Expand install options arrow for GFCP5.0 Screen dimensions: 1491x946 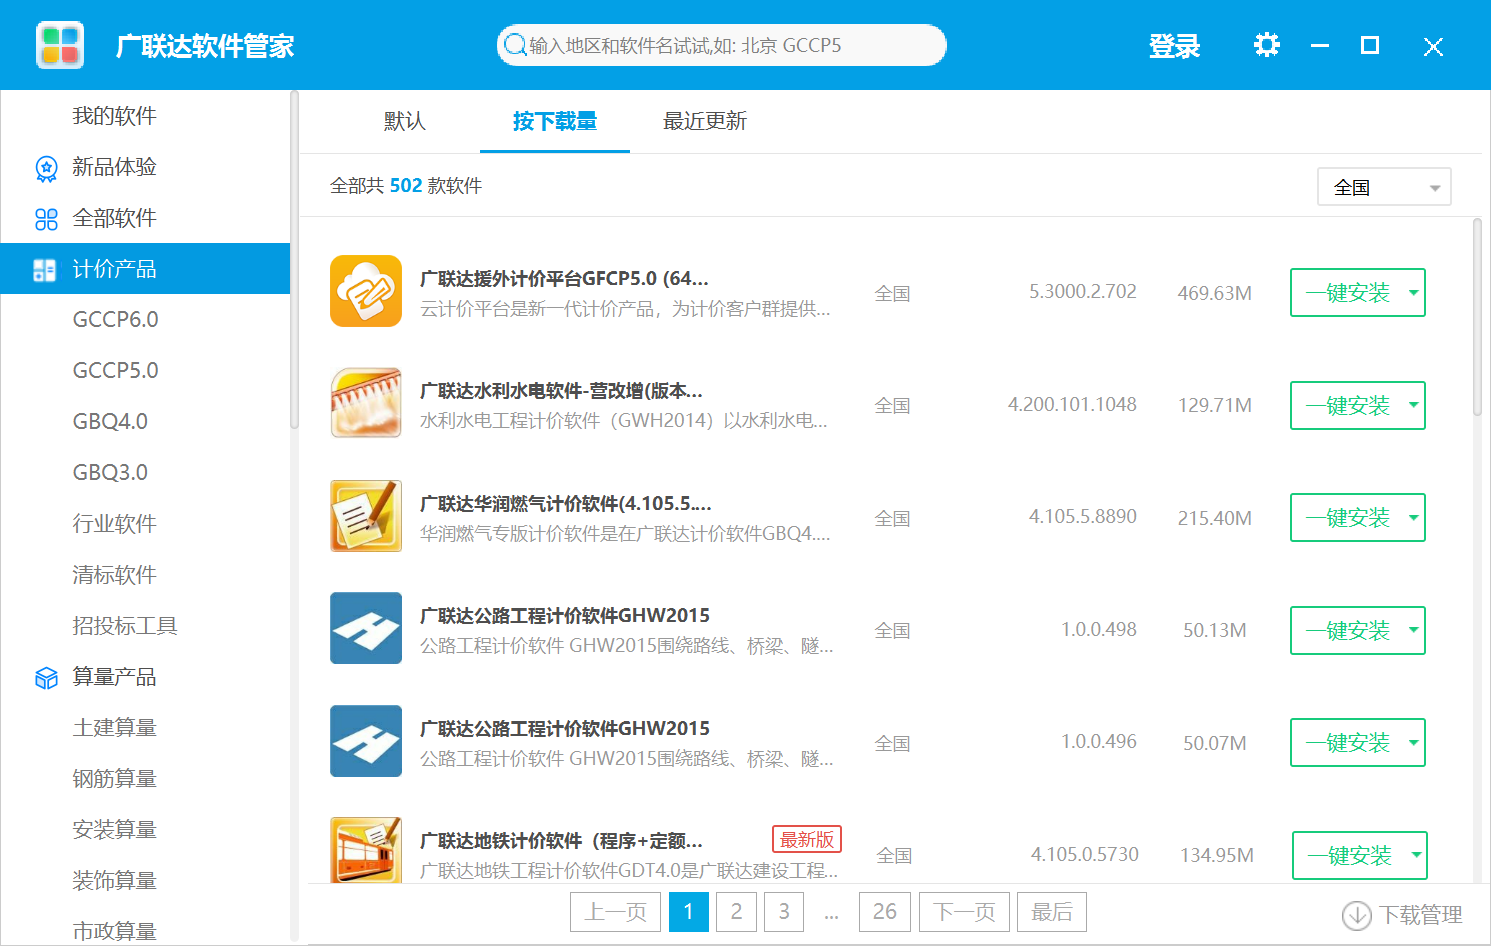[1413, 293]
